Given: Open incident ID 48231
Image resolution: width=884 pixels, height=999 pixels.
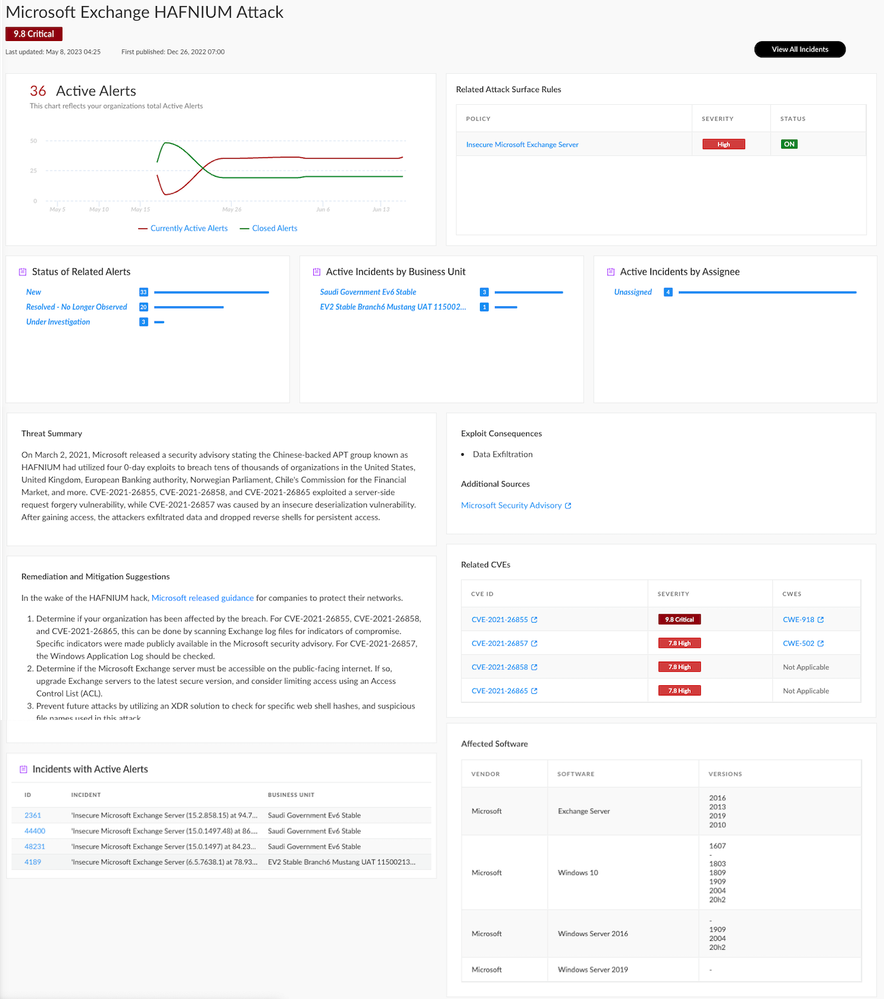Looking at the screenshot, I should click(34, 847).
